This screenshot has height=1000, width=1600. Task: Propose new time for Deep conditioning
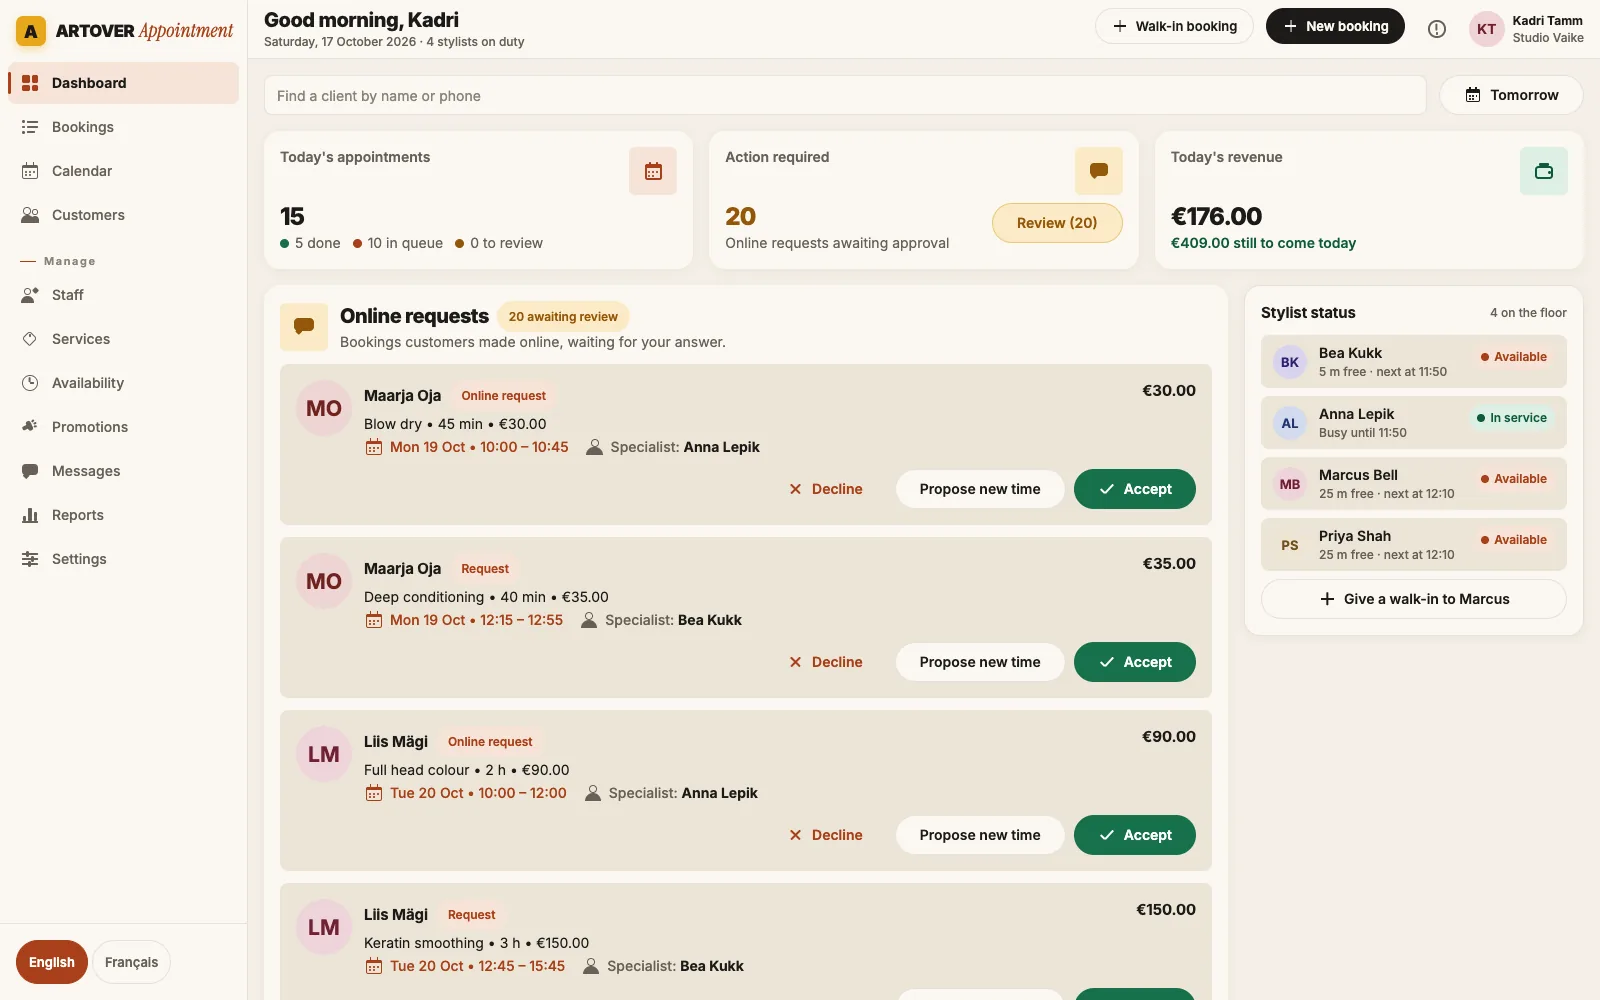pos(980,662)
